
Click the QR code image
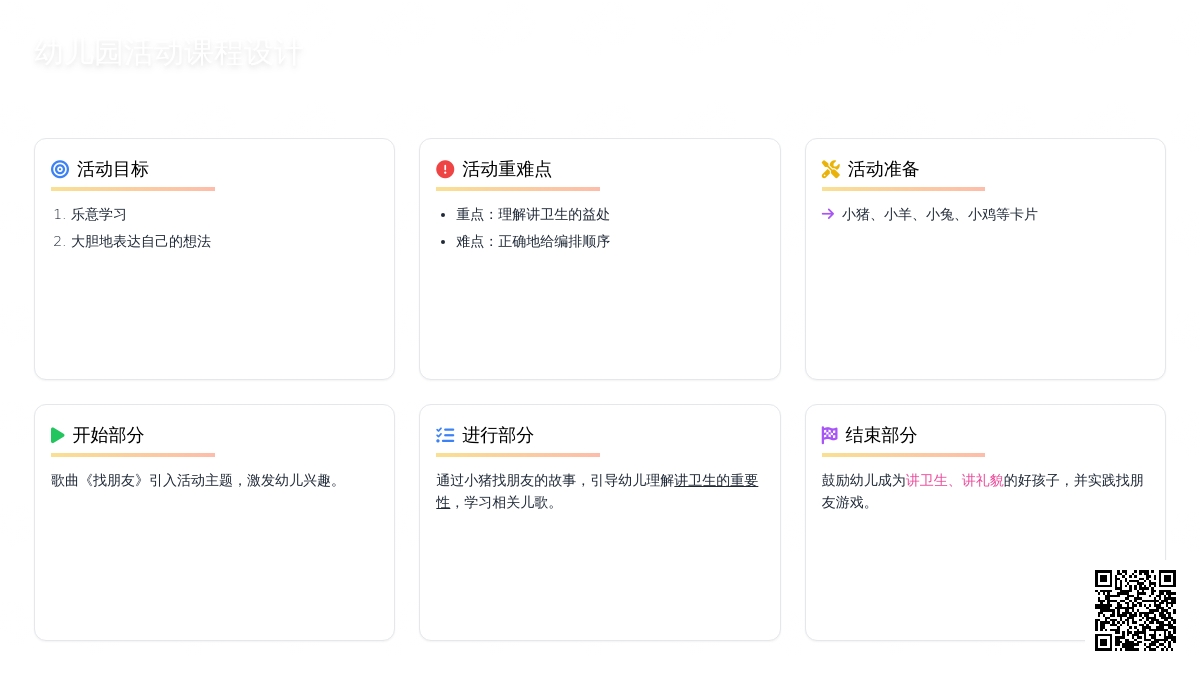pos(1135,610)
